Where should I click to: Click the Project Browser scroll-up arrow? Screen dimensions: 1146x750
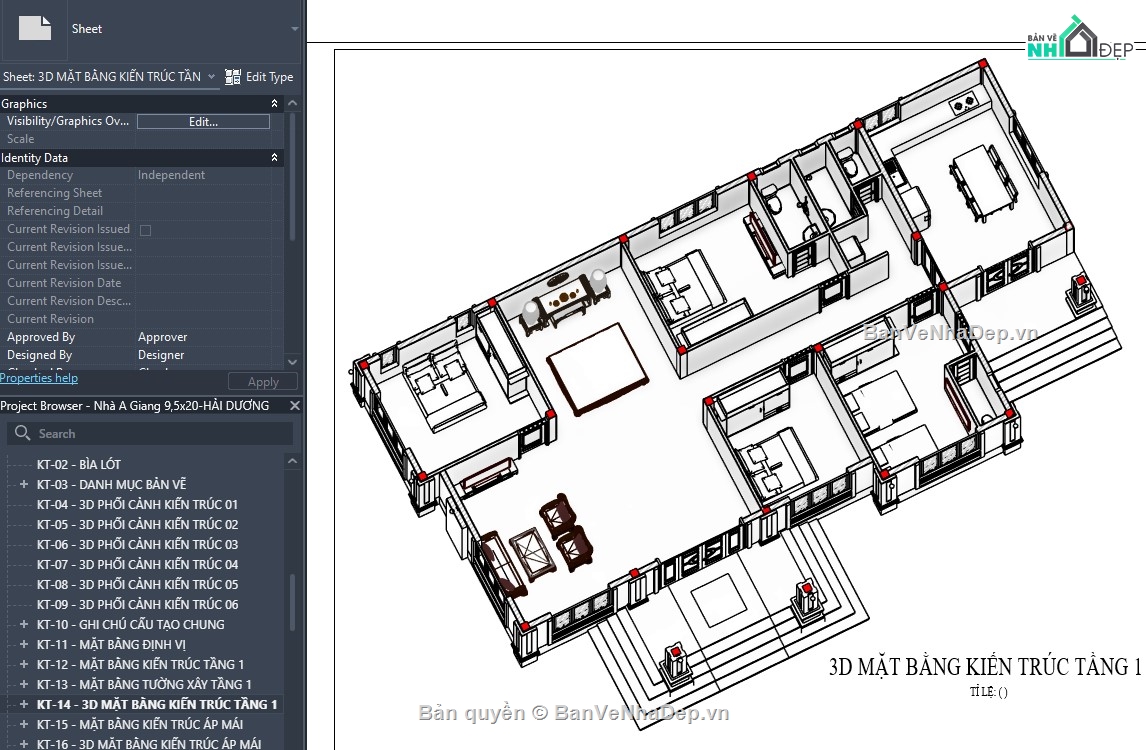click(x=292, y=461)
